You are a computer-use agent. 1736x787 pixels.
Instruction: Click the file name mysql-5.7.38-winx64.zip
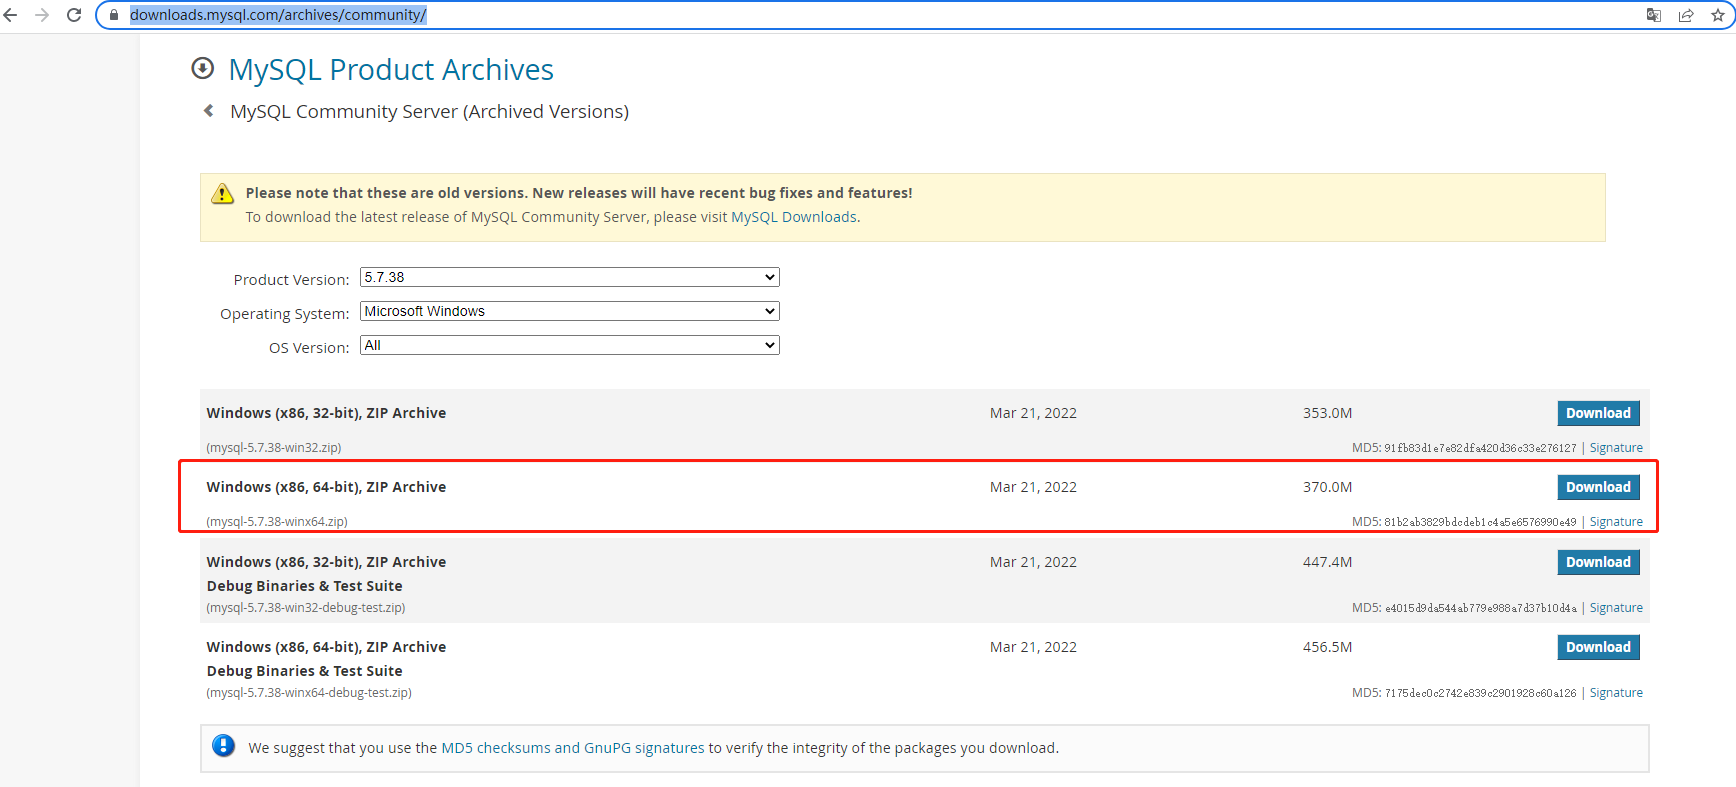[x=277, y=522]
